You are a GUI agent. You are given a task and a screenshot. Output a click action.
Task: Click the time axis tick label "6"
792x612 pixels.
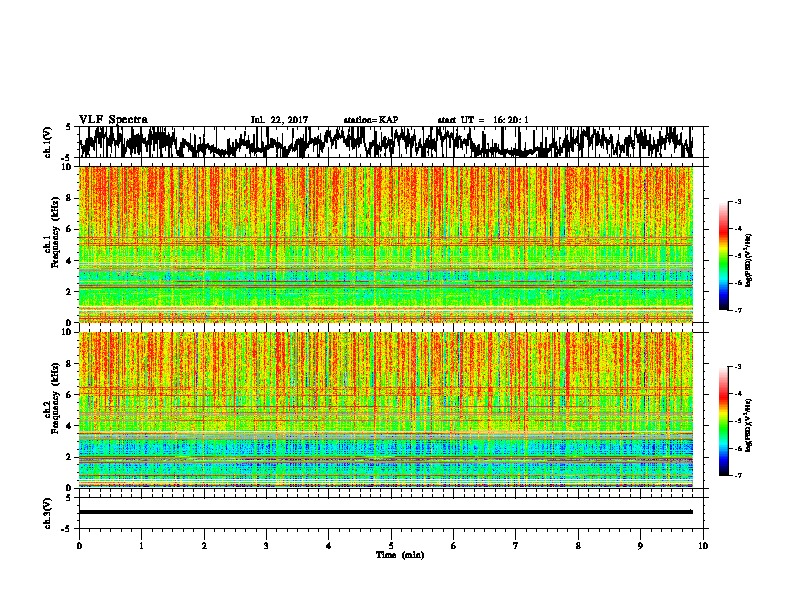pyautogui.click(x=454, y=546)
